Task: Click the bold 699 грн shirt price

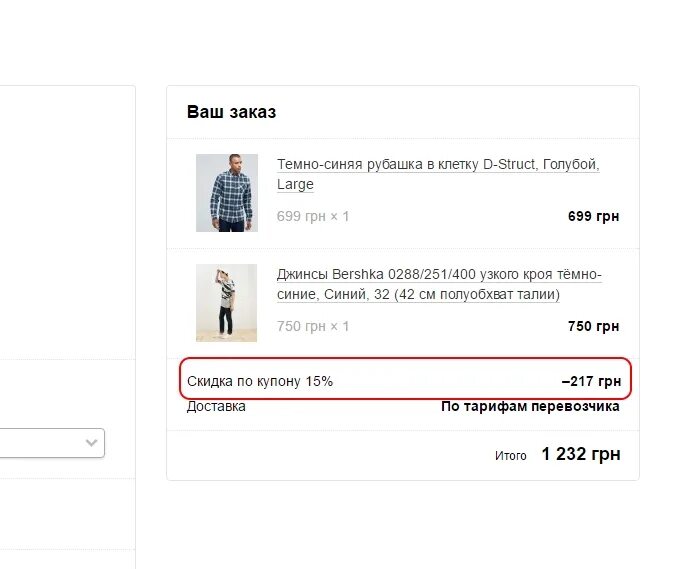Action: 593,216
